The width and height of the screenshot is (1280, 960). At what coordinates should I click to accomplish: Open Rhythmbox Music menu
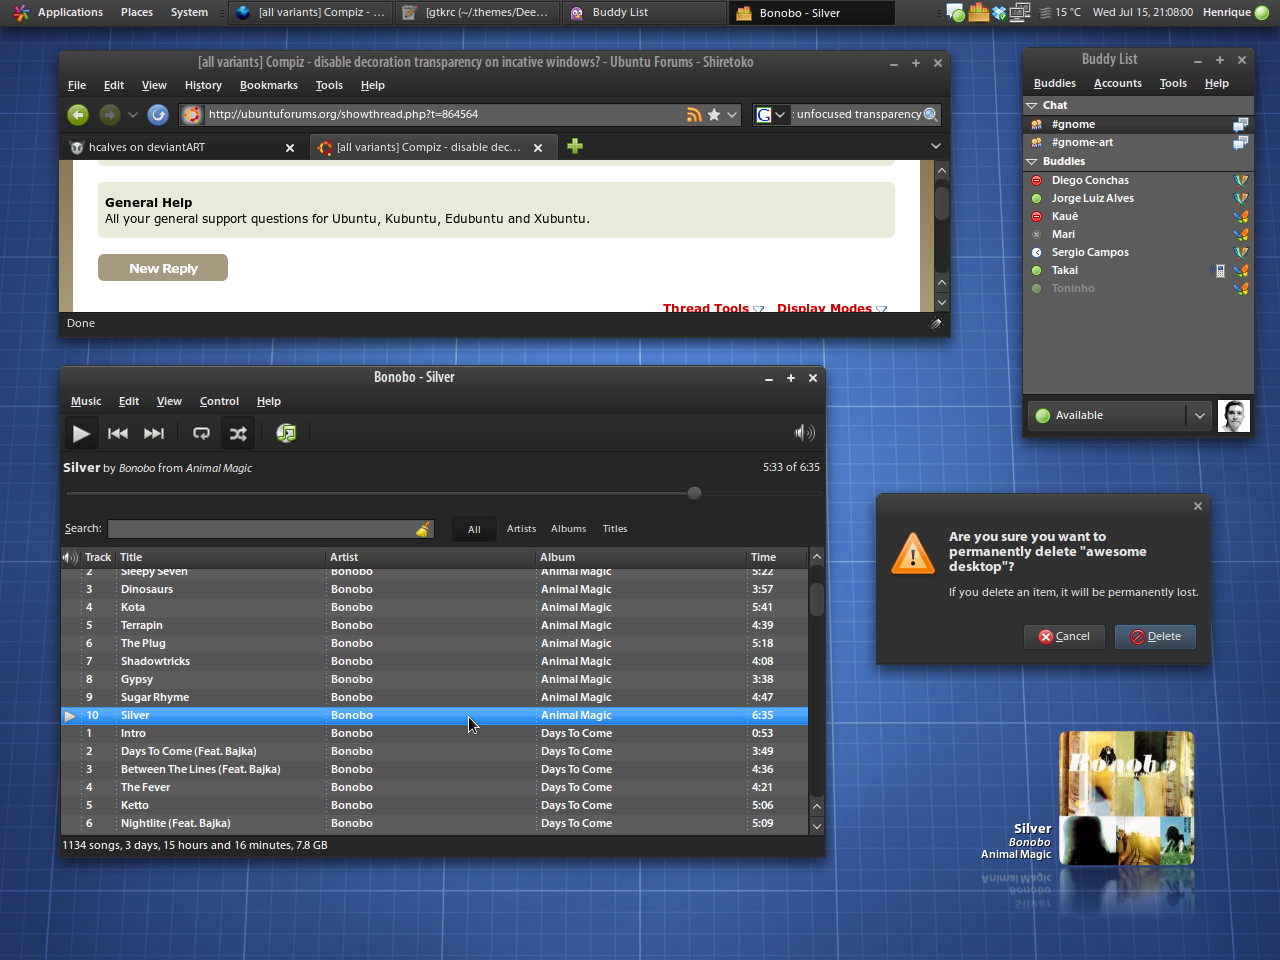pyautogui.click(x=86, y=401)
